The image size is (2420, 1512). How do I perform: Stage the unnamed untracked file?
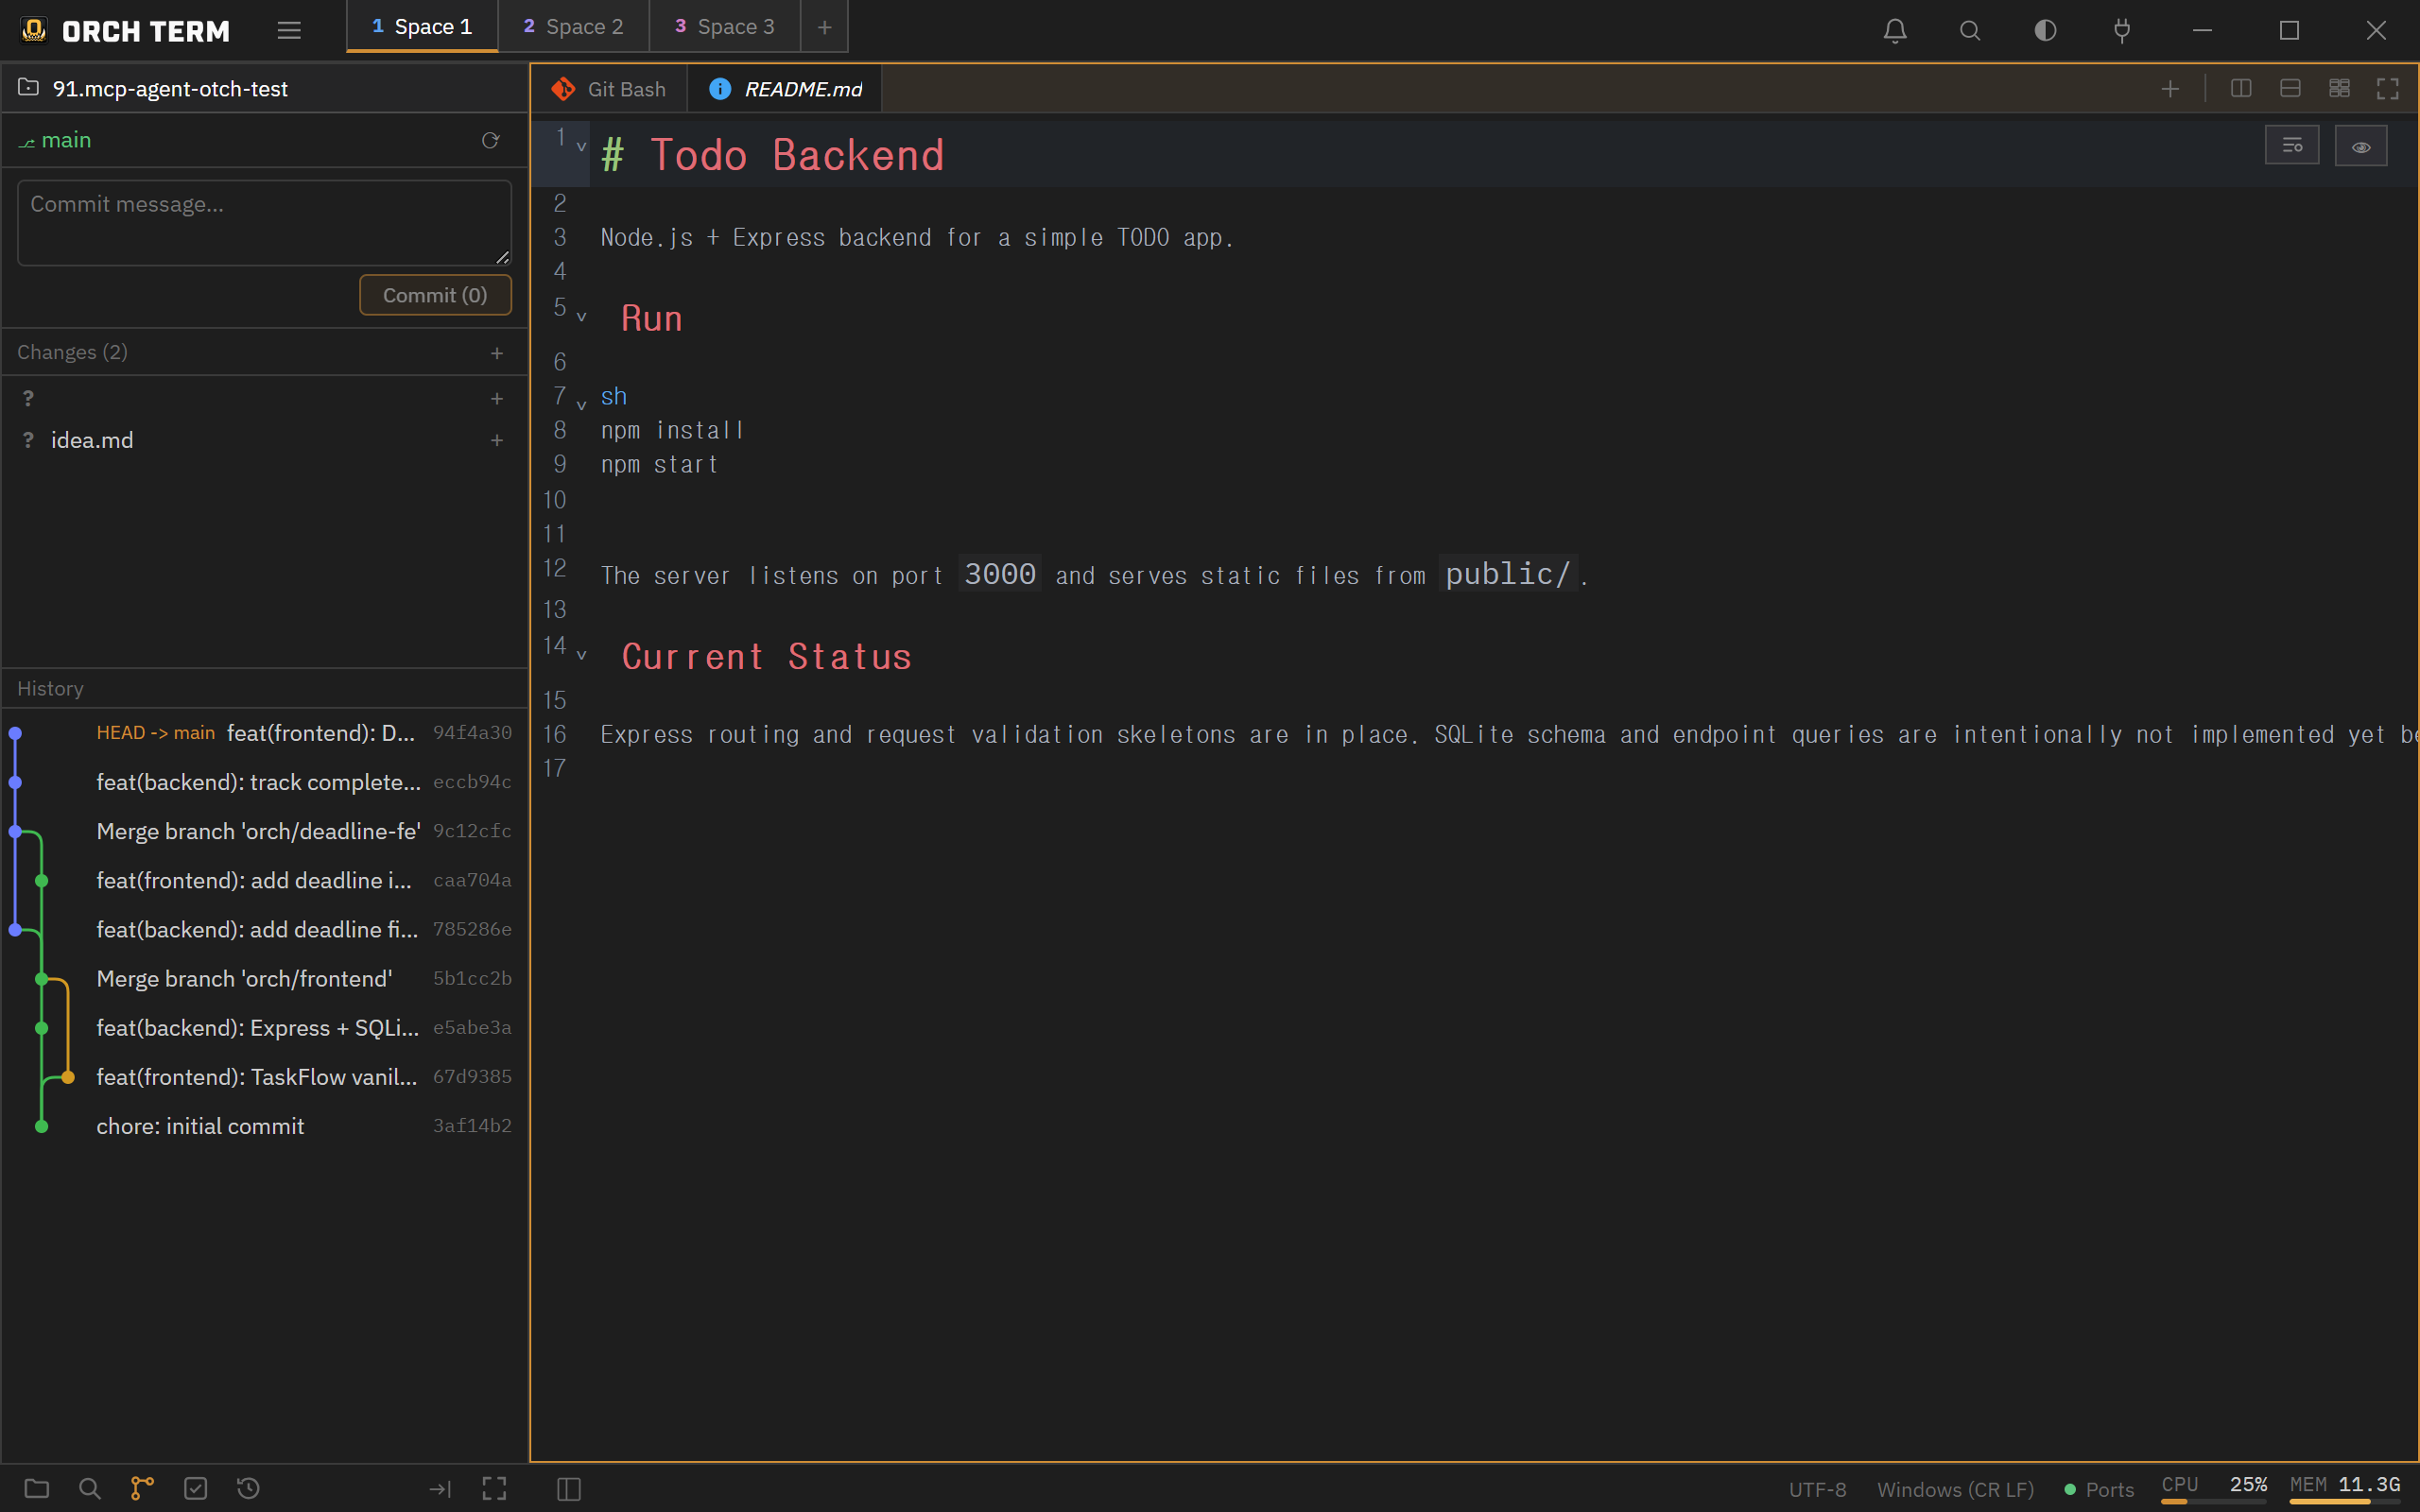pyautogui.click(x=497, y=399)
